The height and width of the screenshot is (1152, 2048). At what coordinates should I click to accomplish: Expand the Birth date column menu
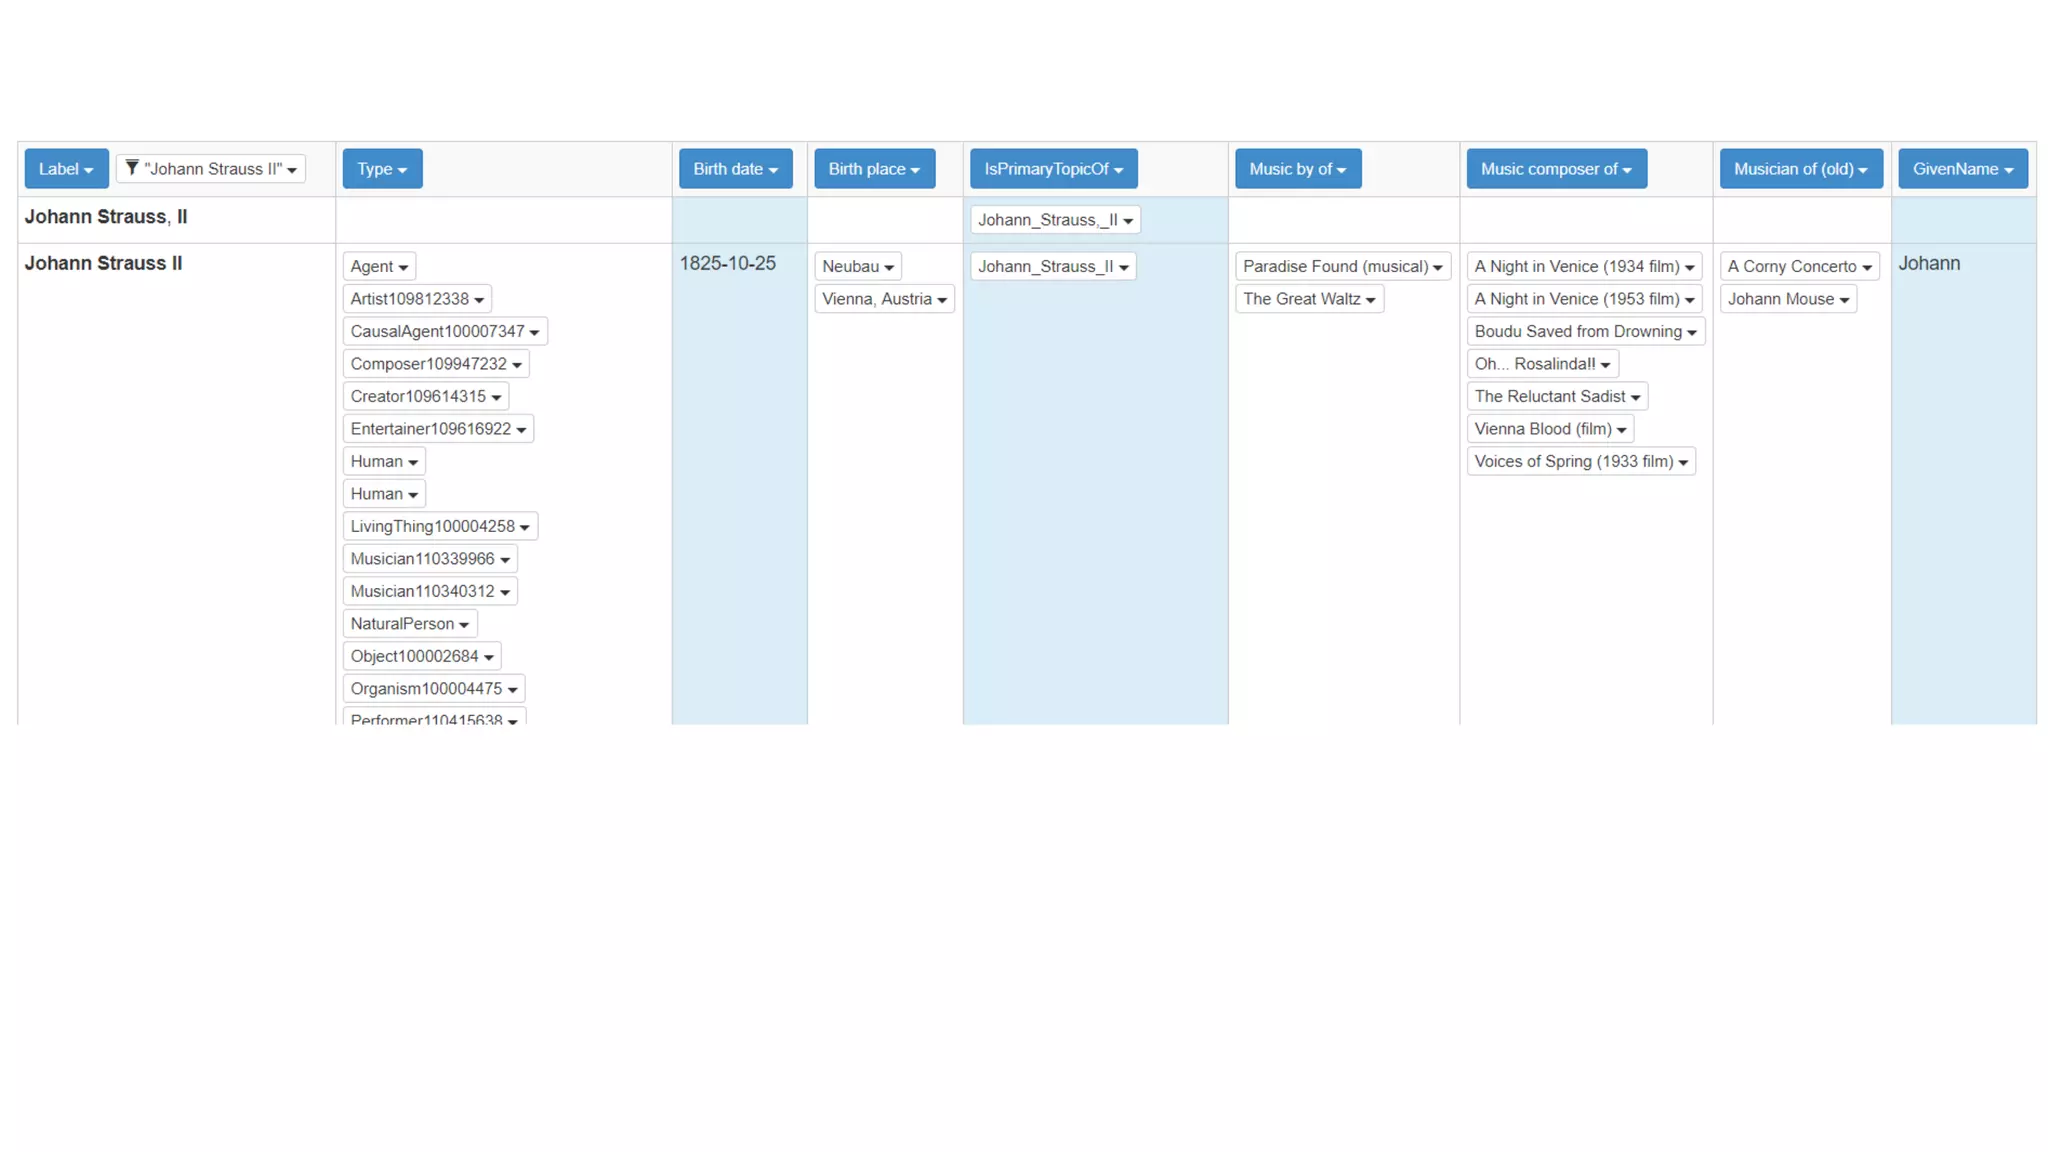click(735, 169)
